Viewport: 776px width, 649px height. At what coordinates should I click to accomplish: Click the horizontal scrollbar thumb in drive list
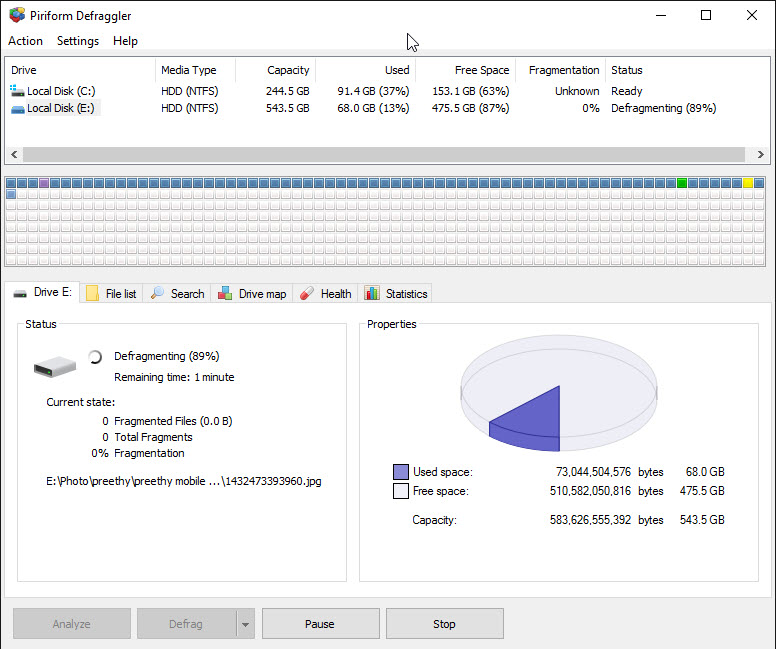384,154
